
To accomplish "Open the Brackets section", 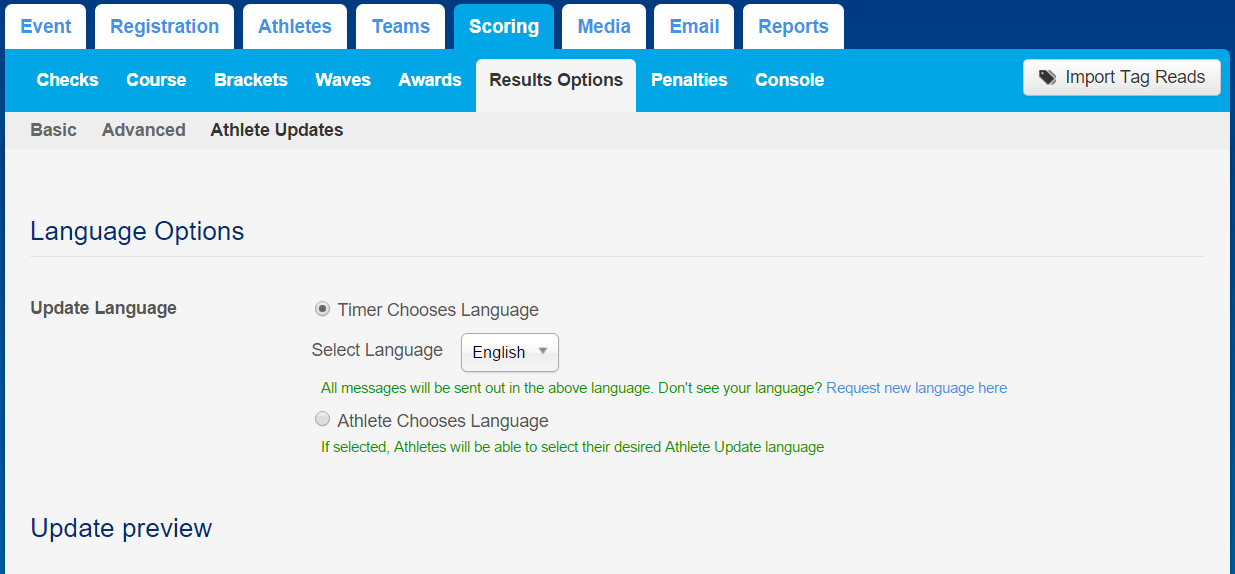I will click(251, 80).
